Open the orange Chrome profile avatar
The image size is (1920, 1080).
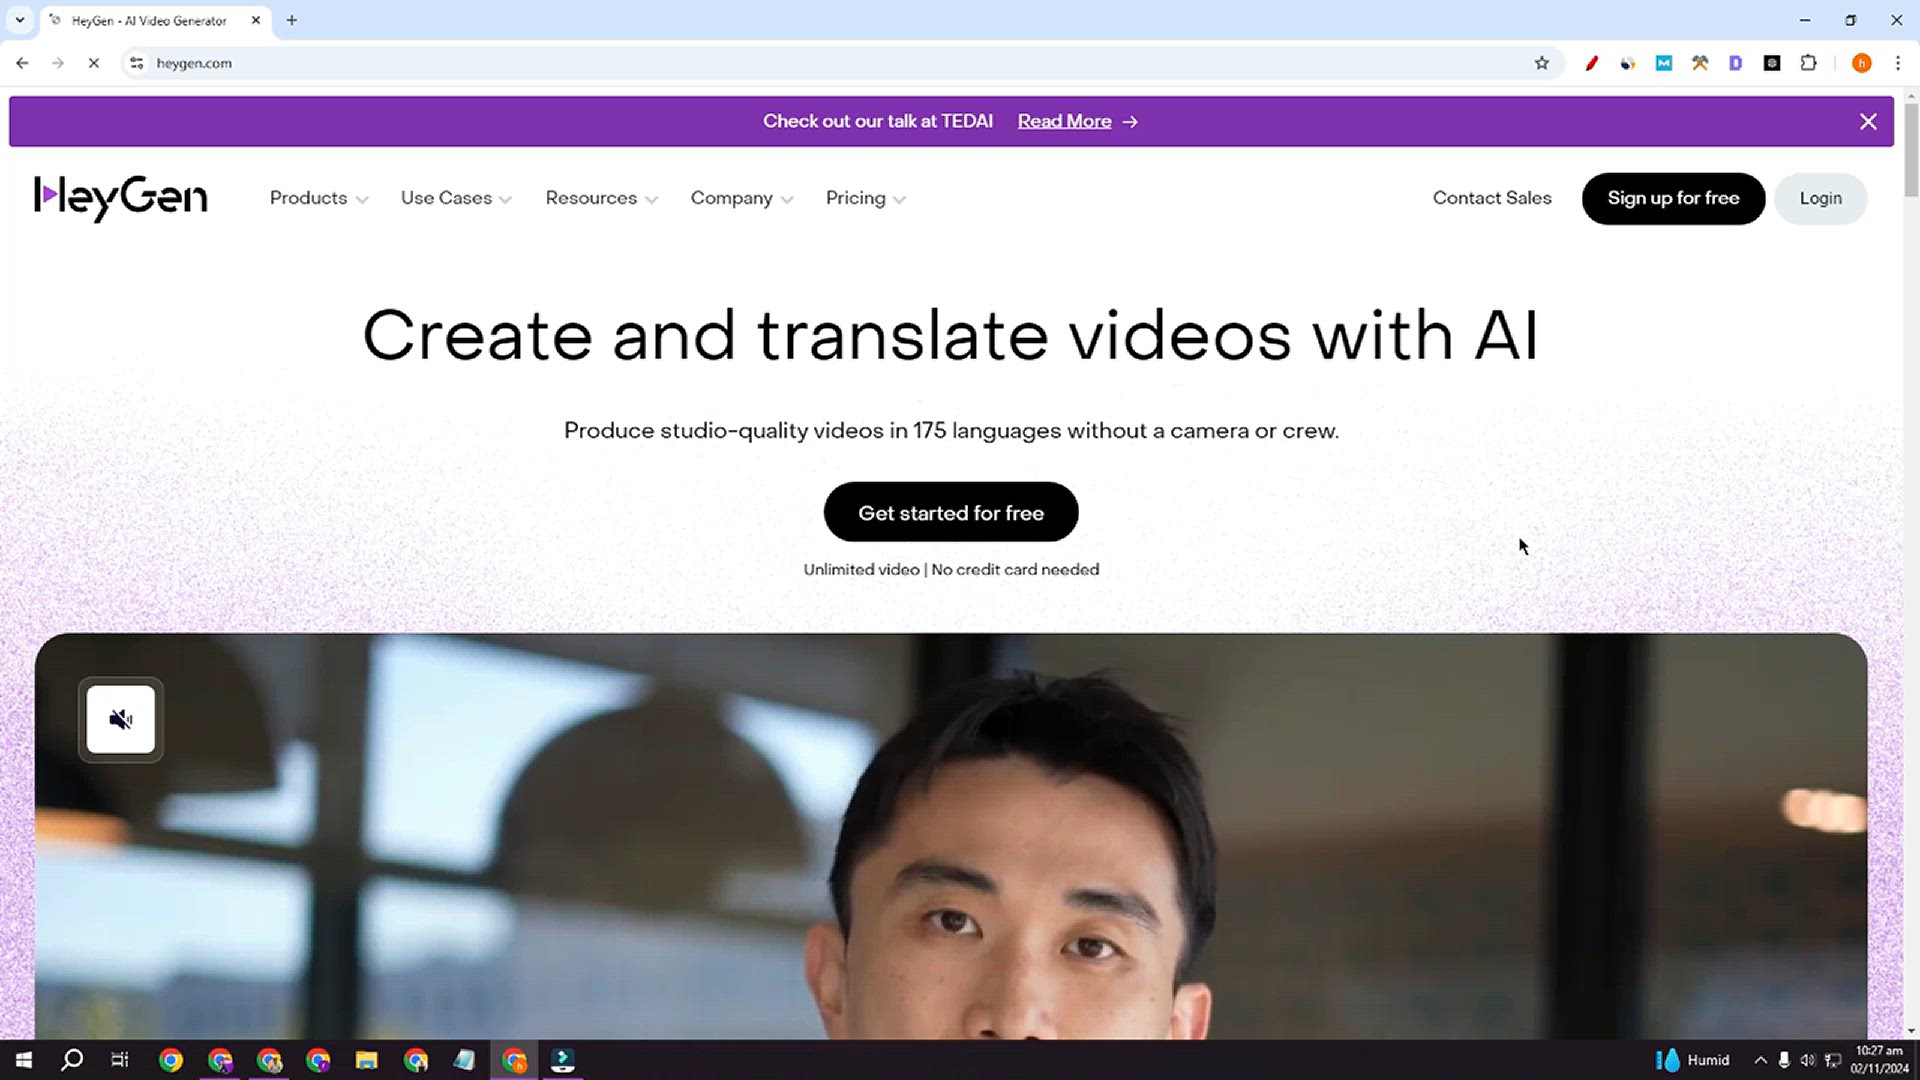point(1861,63)
